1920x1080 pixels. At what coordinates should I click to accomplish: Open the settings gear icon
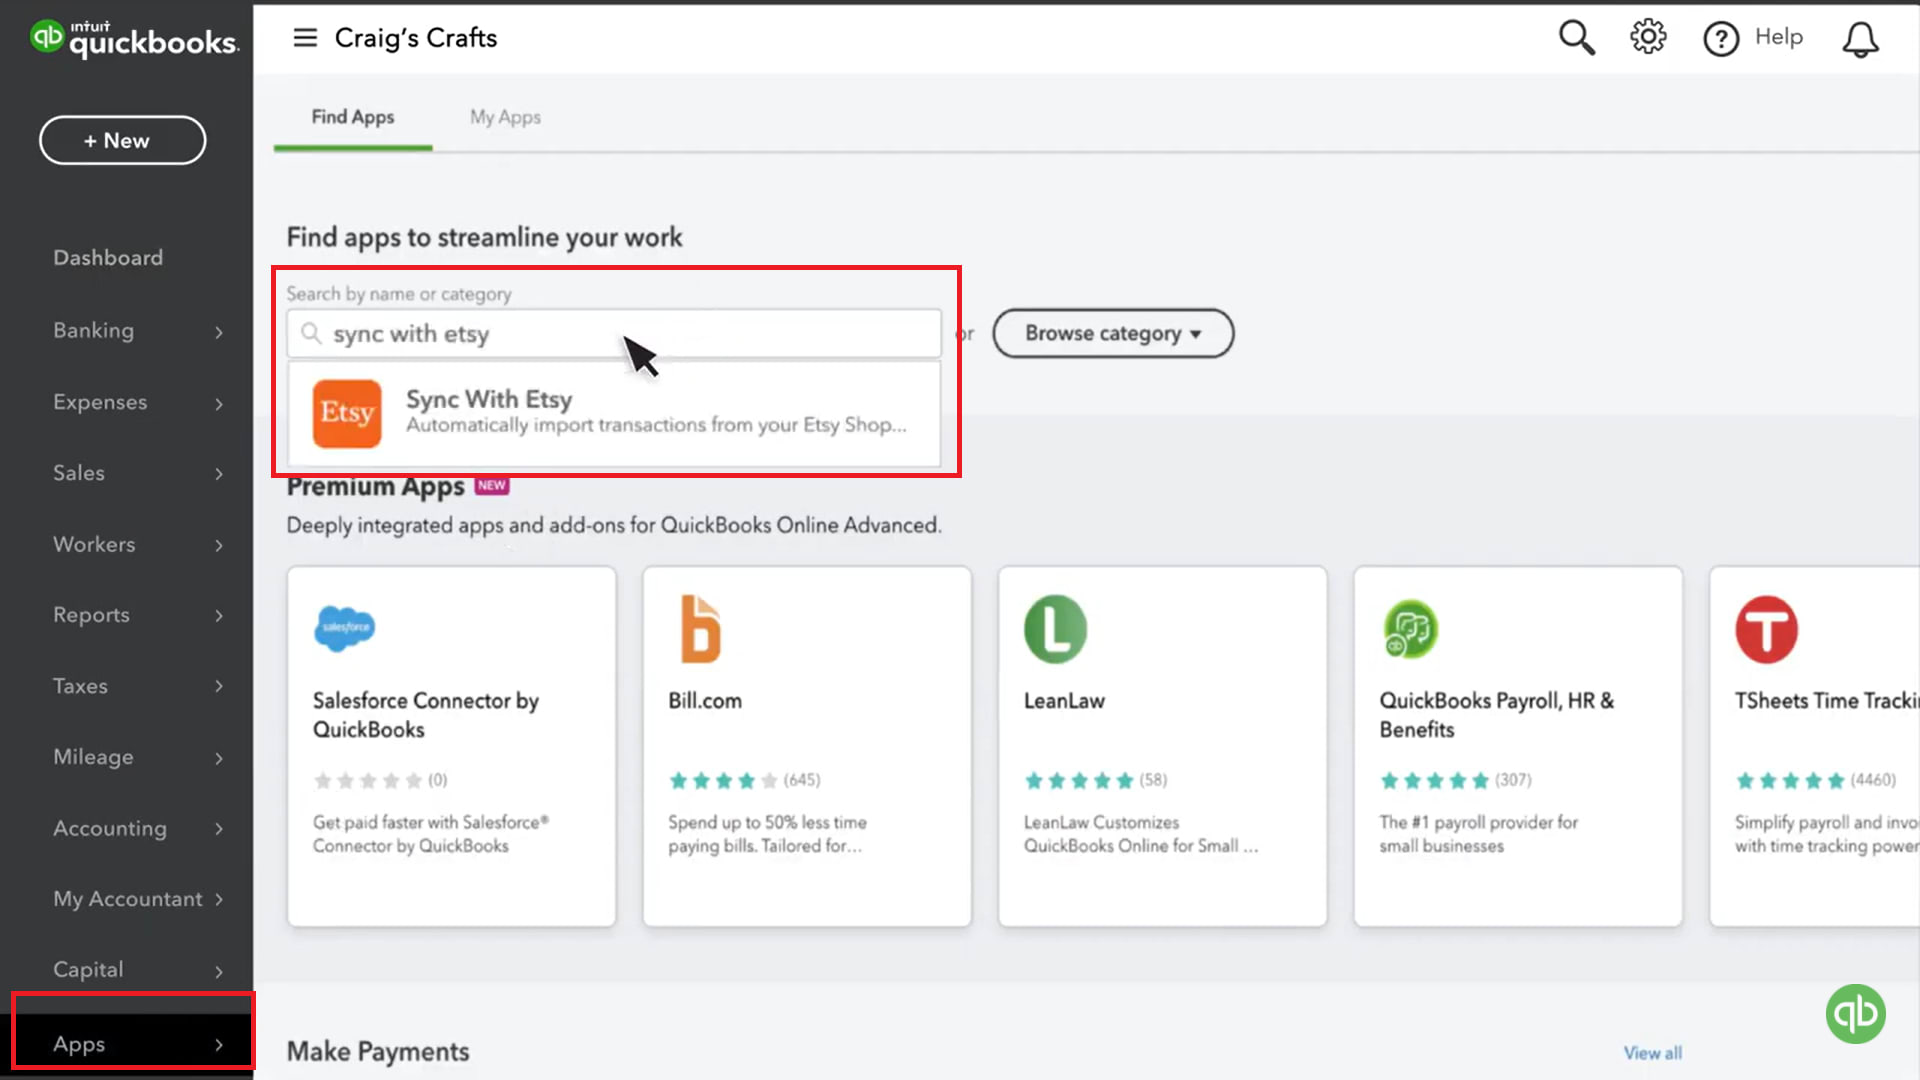(1648, 38)
